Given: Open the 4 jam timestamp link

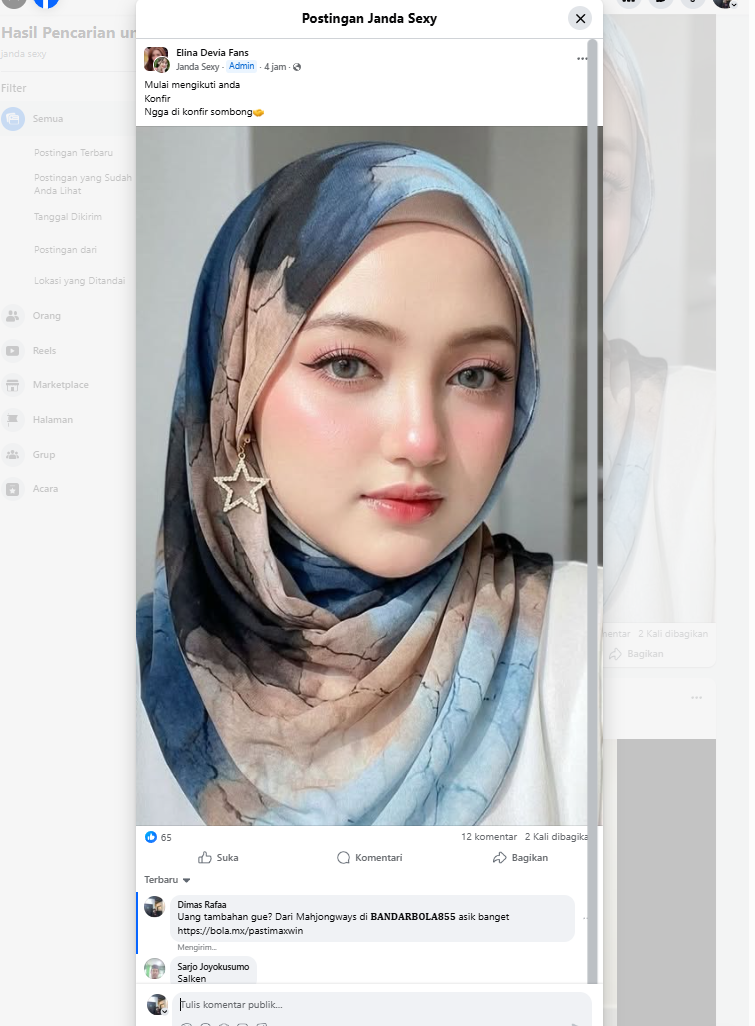Looking at the screenshot, I should click(275, 67).
